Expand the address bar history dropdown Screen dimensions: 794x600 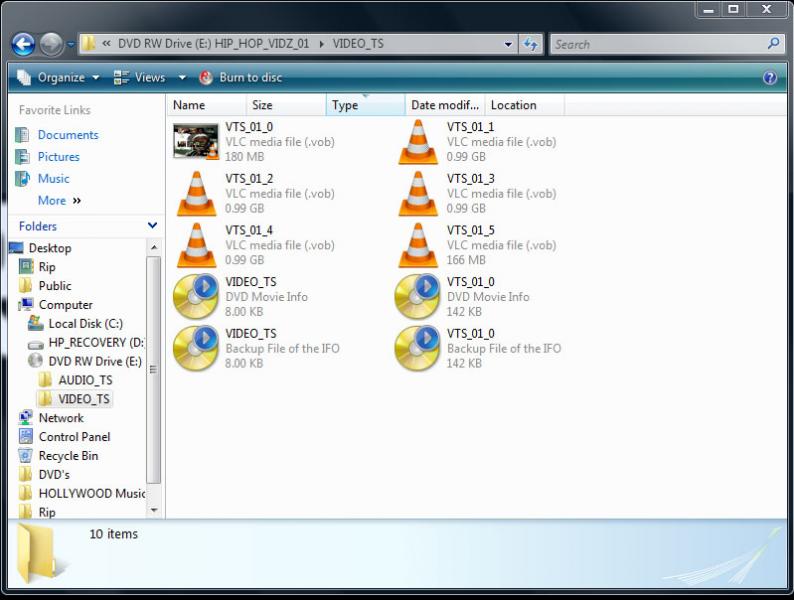509,44
